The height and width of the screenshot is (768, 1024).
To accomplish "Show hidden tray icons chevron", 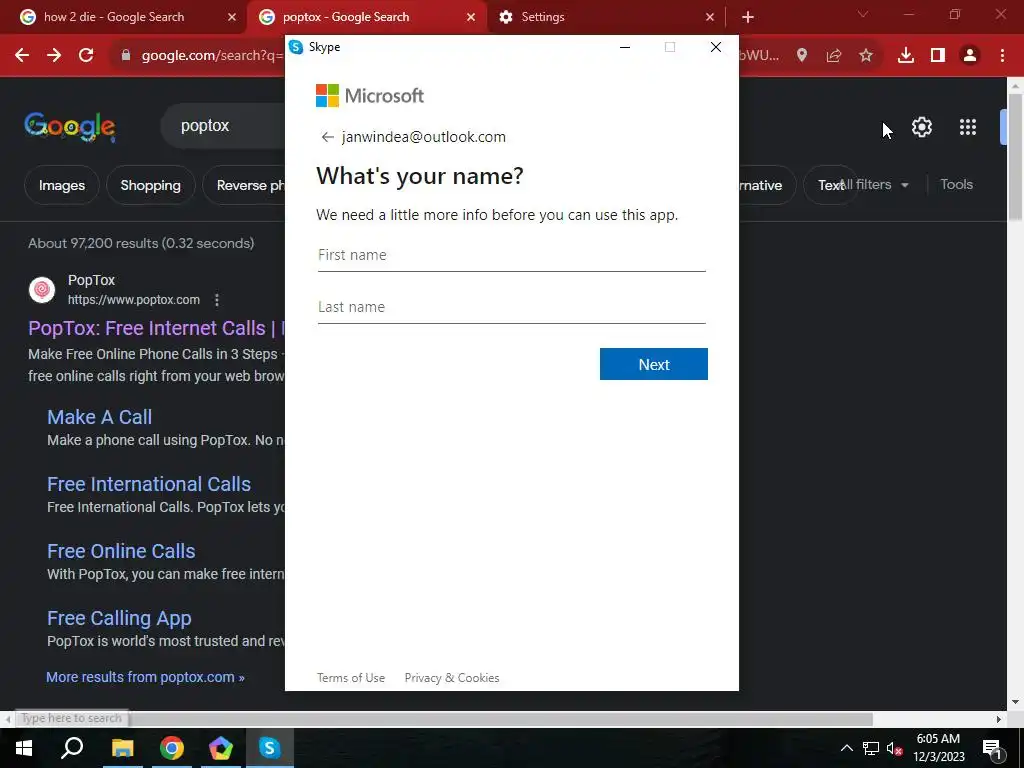I will [846, 748].
